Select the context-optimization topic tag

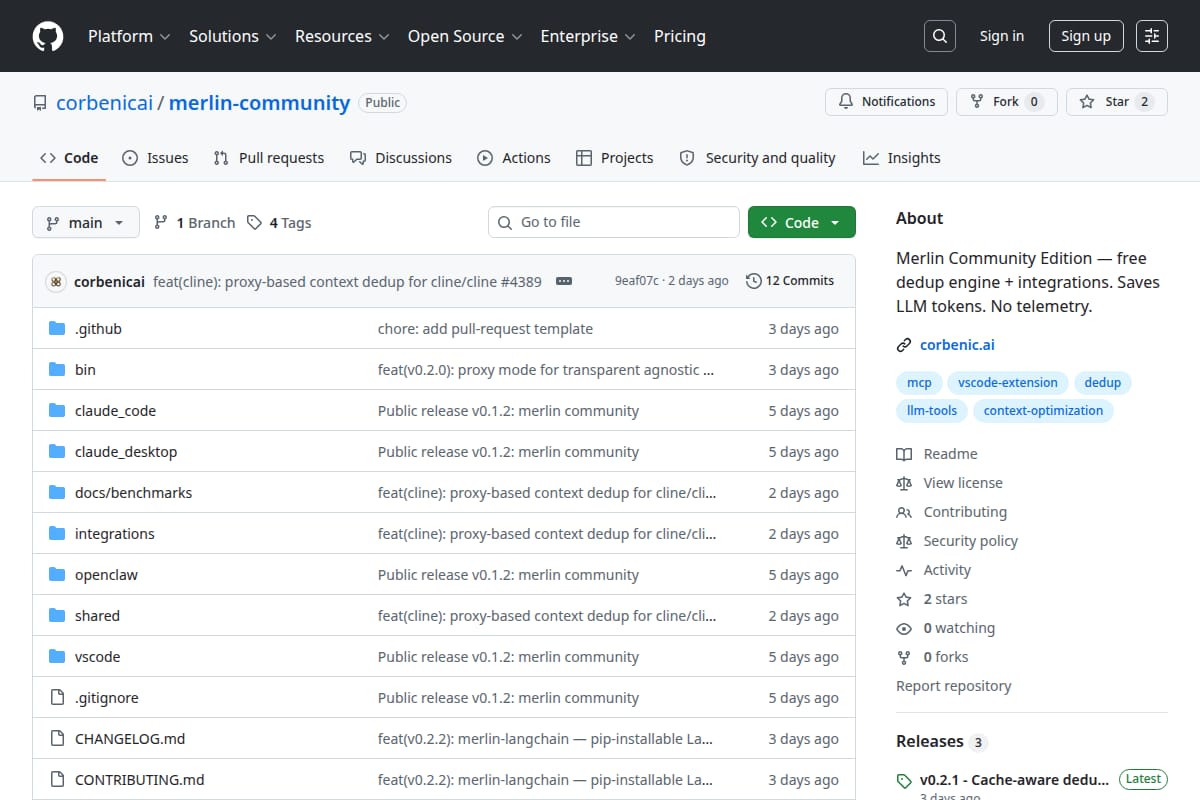tap(1043, 411)
